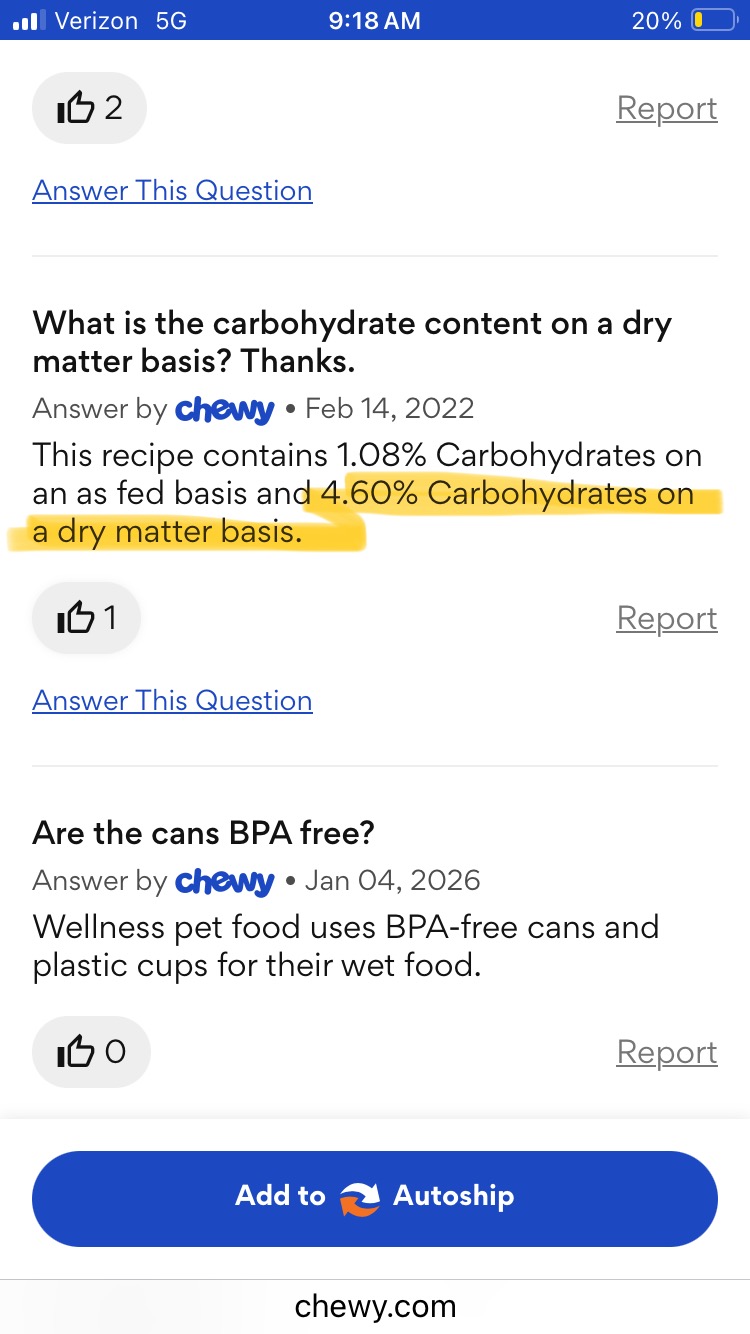Image resolution: width=750 pixels, height=1334 pixels.
Task: Open Answer This Question above carbohydrate question
Action: [172, 190]
